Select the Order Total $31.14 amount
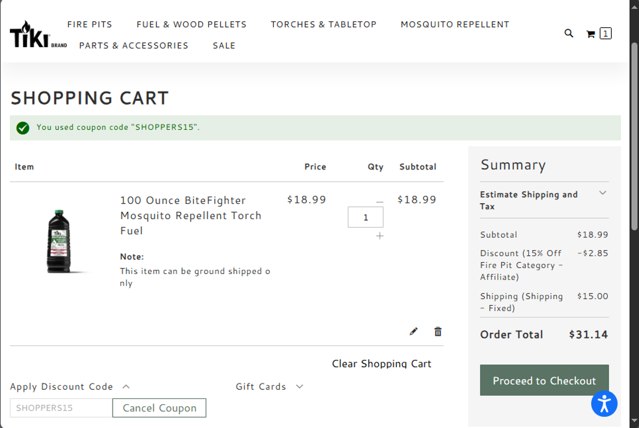 point(588,335)
